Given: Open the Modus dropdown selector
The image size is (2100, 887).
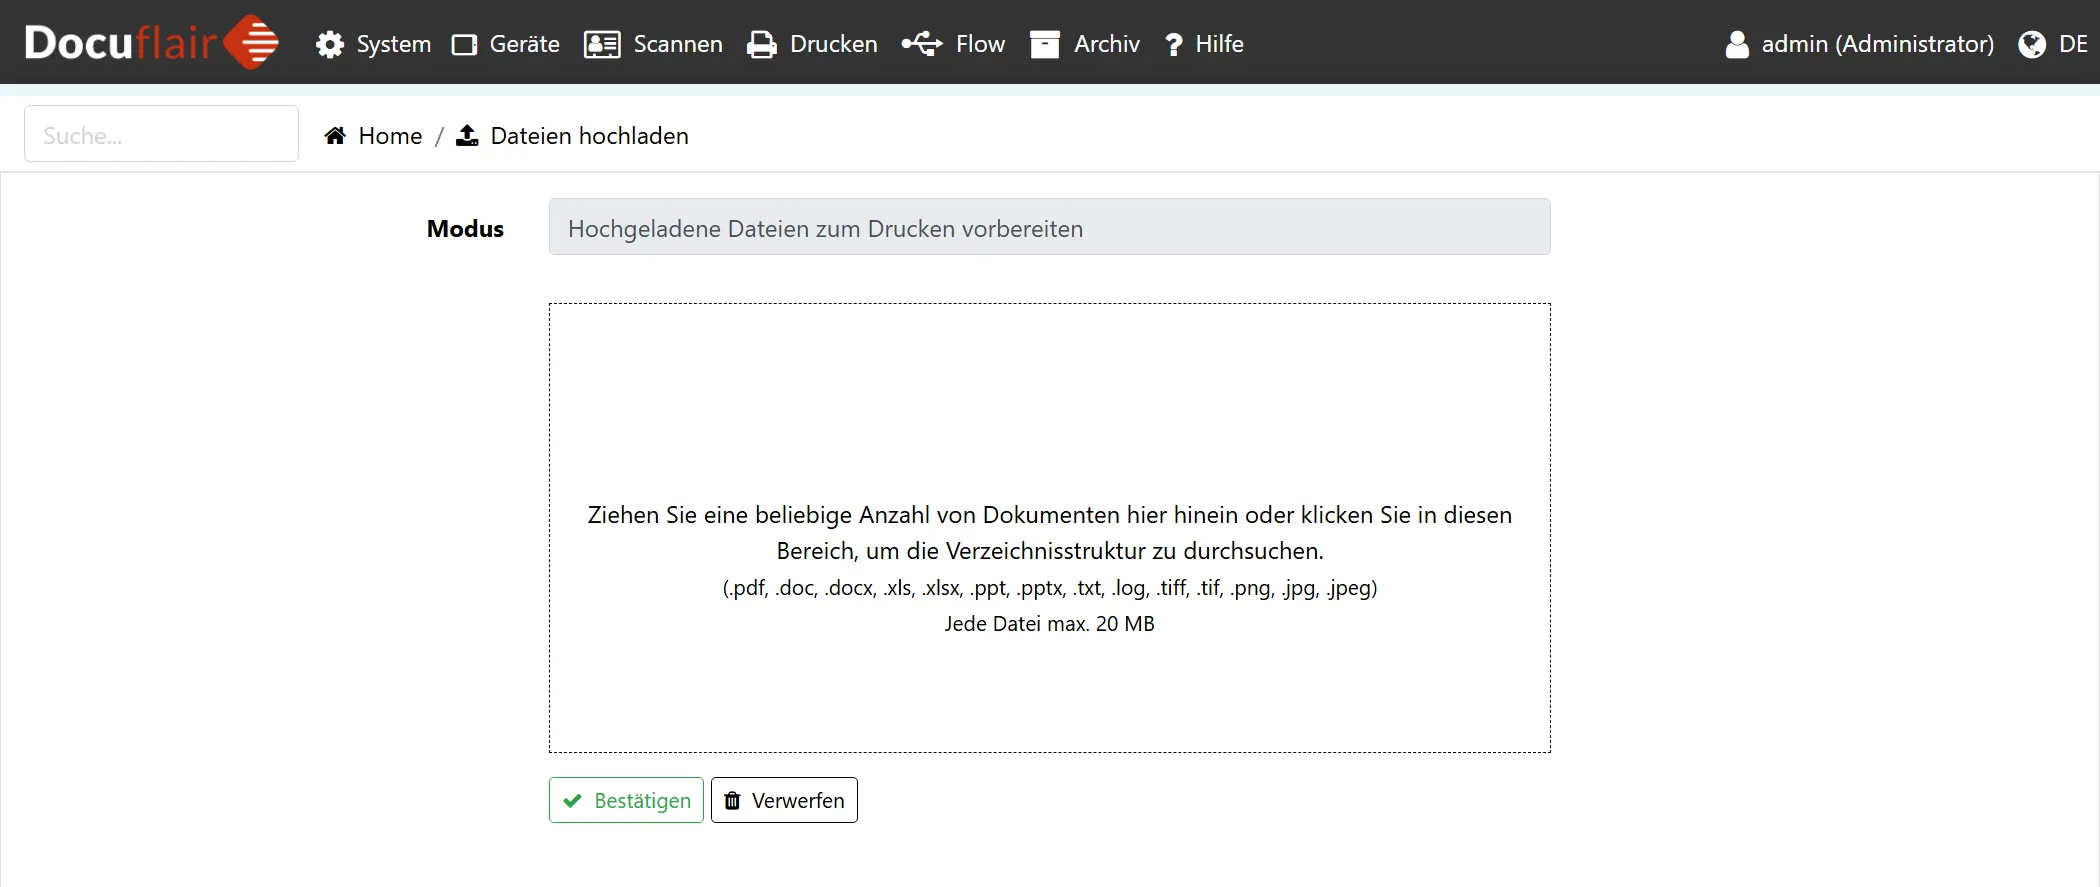Looking at the screenshot, I should (1049, 228).
